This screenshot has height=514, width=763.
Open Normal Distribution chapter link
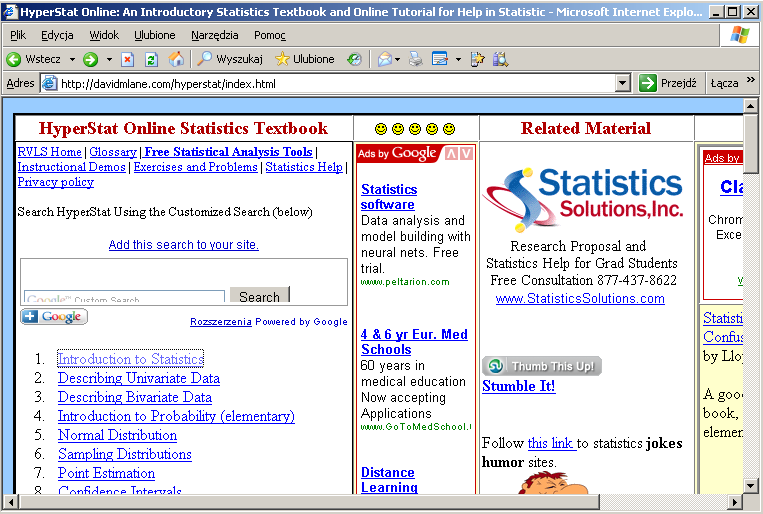pos(117,435)
